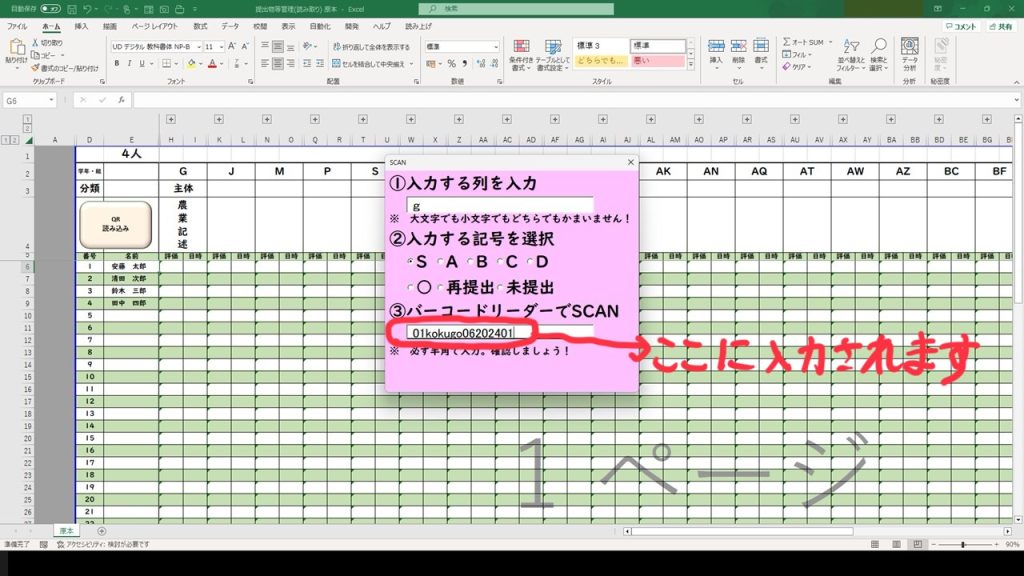This screenshot has width=1024, height=576.
Task: Click the paste clipboard icon
Action: pos(15,50)
